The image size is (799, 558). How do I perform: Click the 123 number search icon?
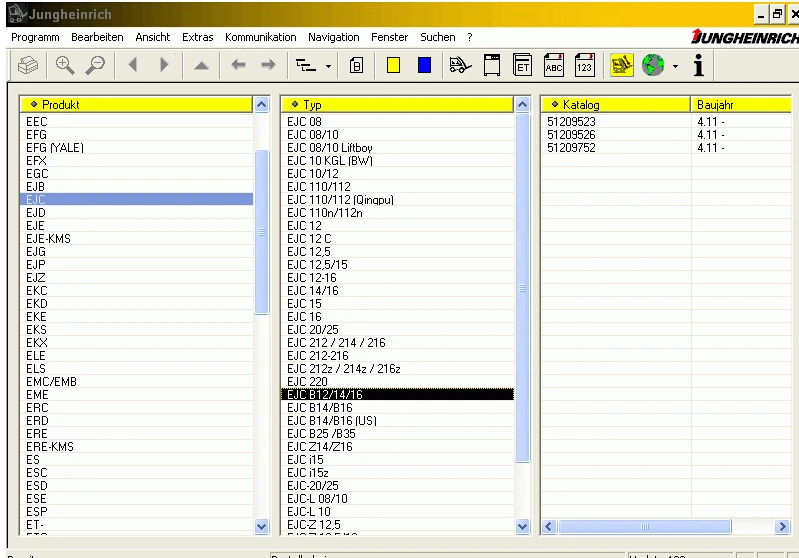click(584, 65)
